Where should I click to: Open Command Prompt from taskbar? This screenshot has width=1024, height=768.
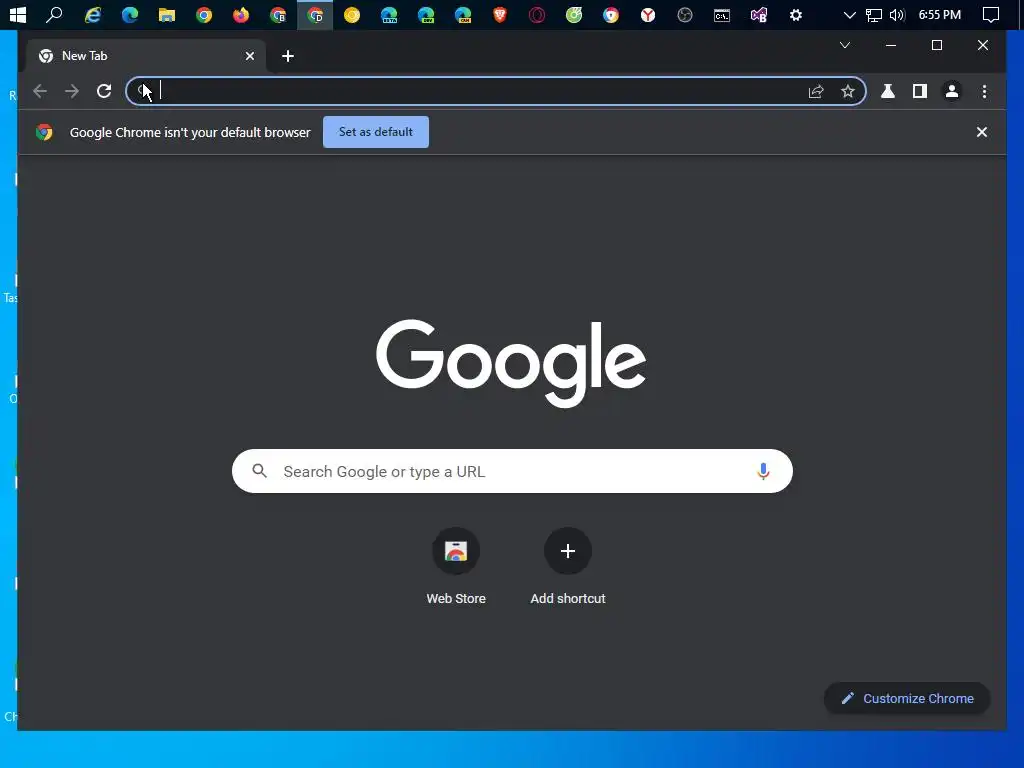tap(722, 14)
